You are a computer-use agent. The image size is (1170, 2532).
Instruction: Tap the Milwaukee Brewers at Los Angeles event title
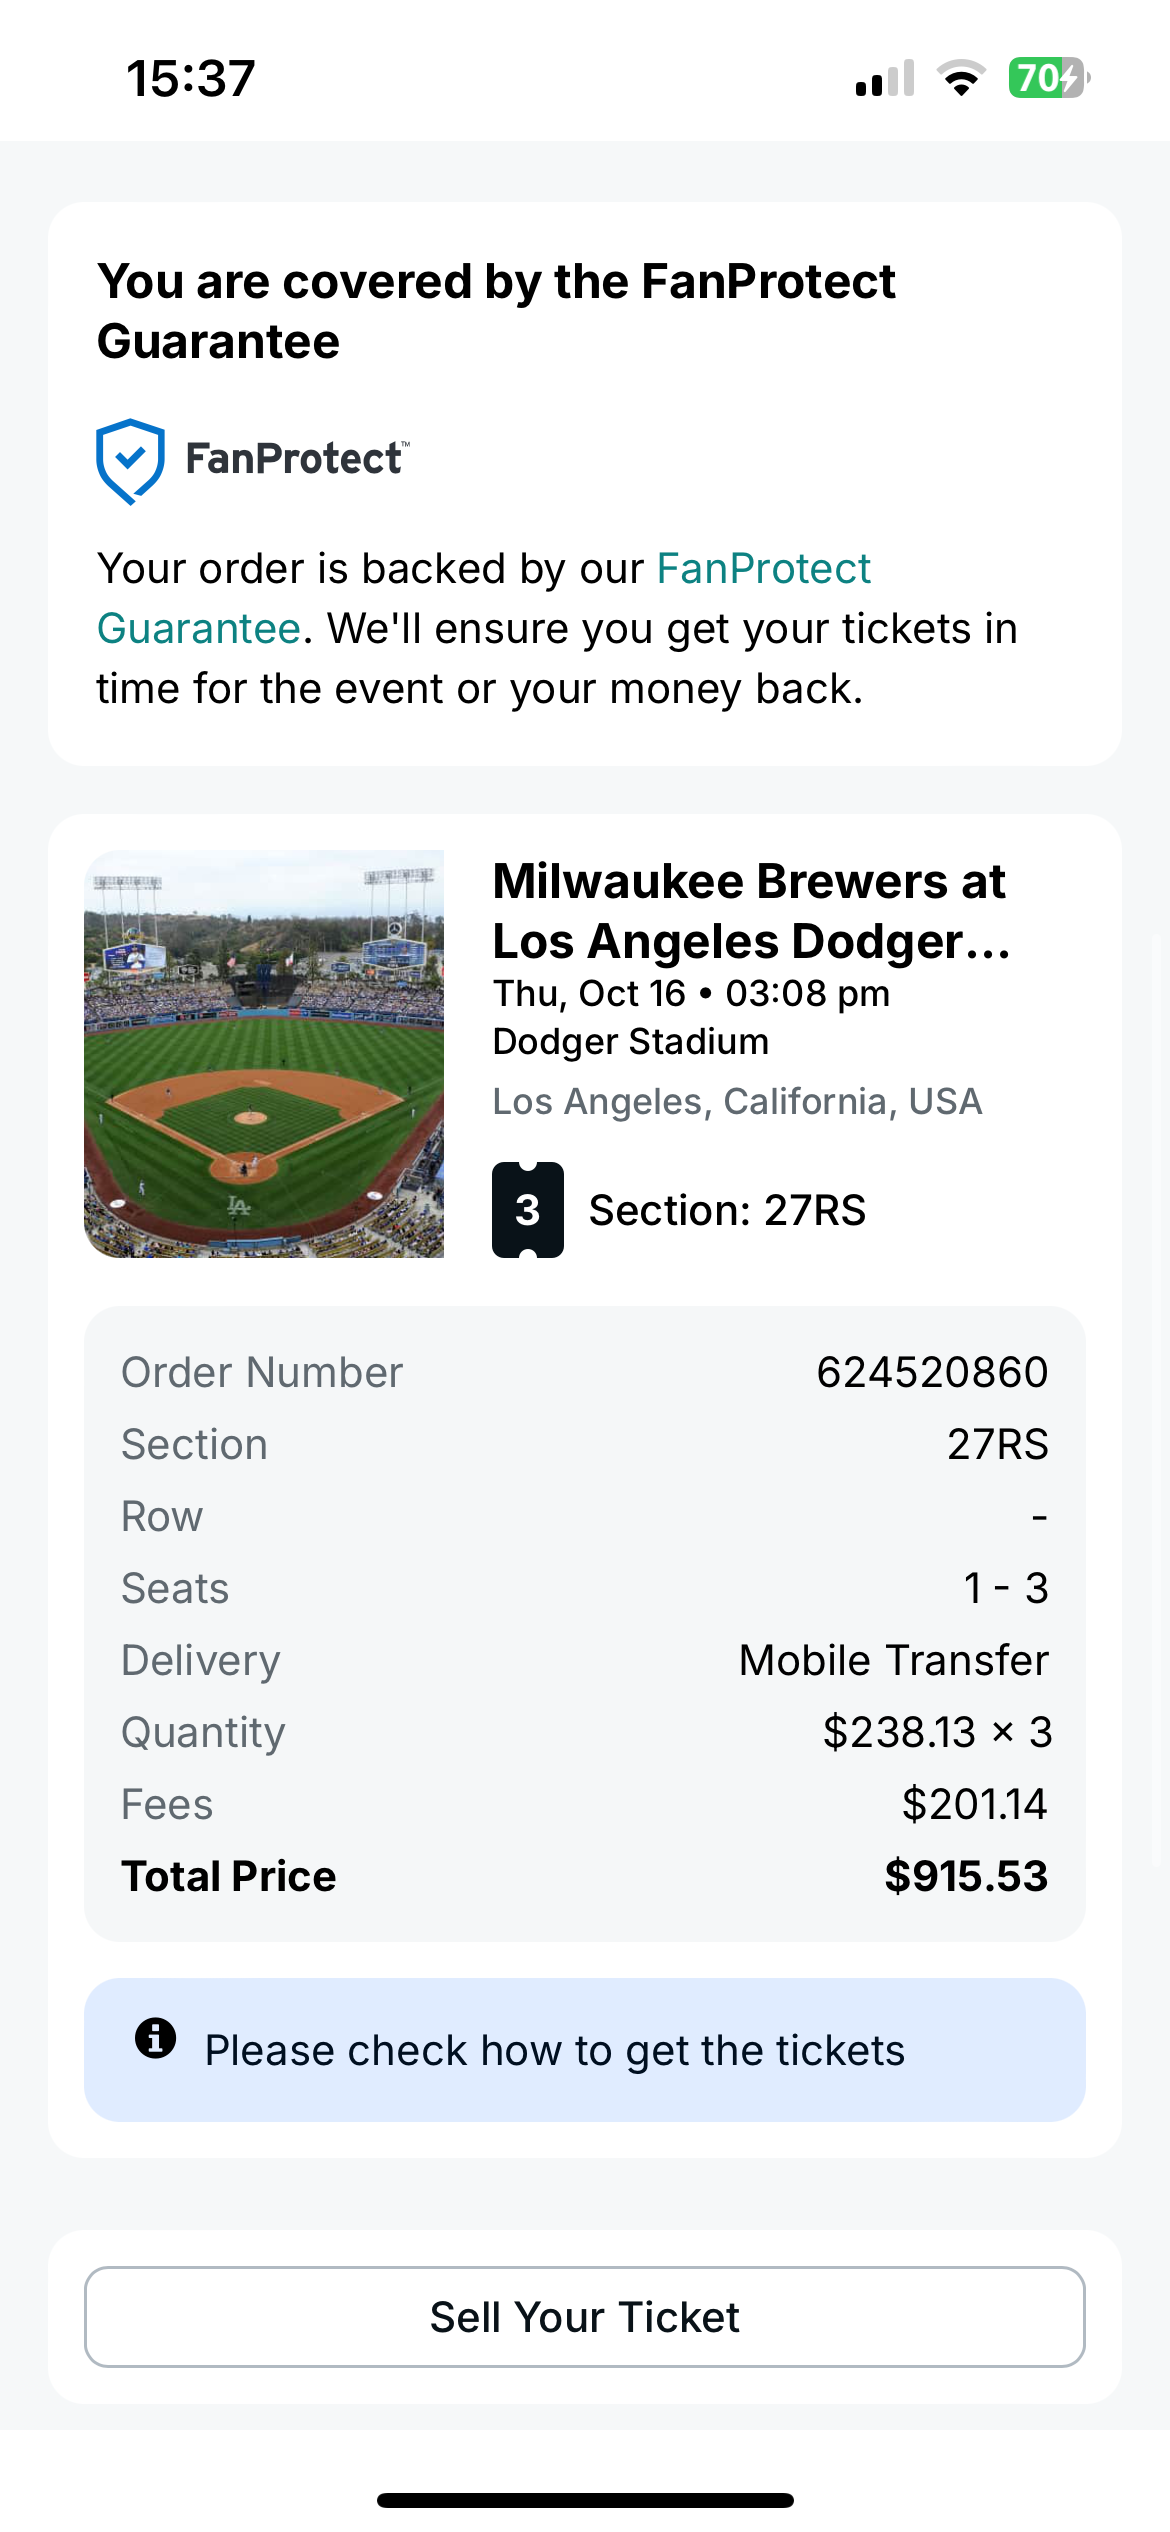click(x=751, y=911)
